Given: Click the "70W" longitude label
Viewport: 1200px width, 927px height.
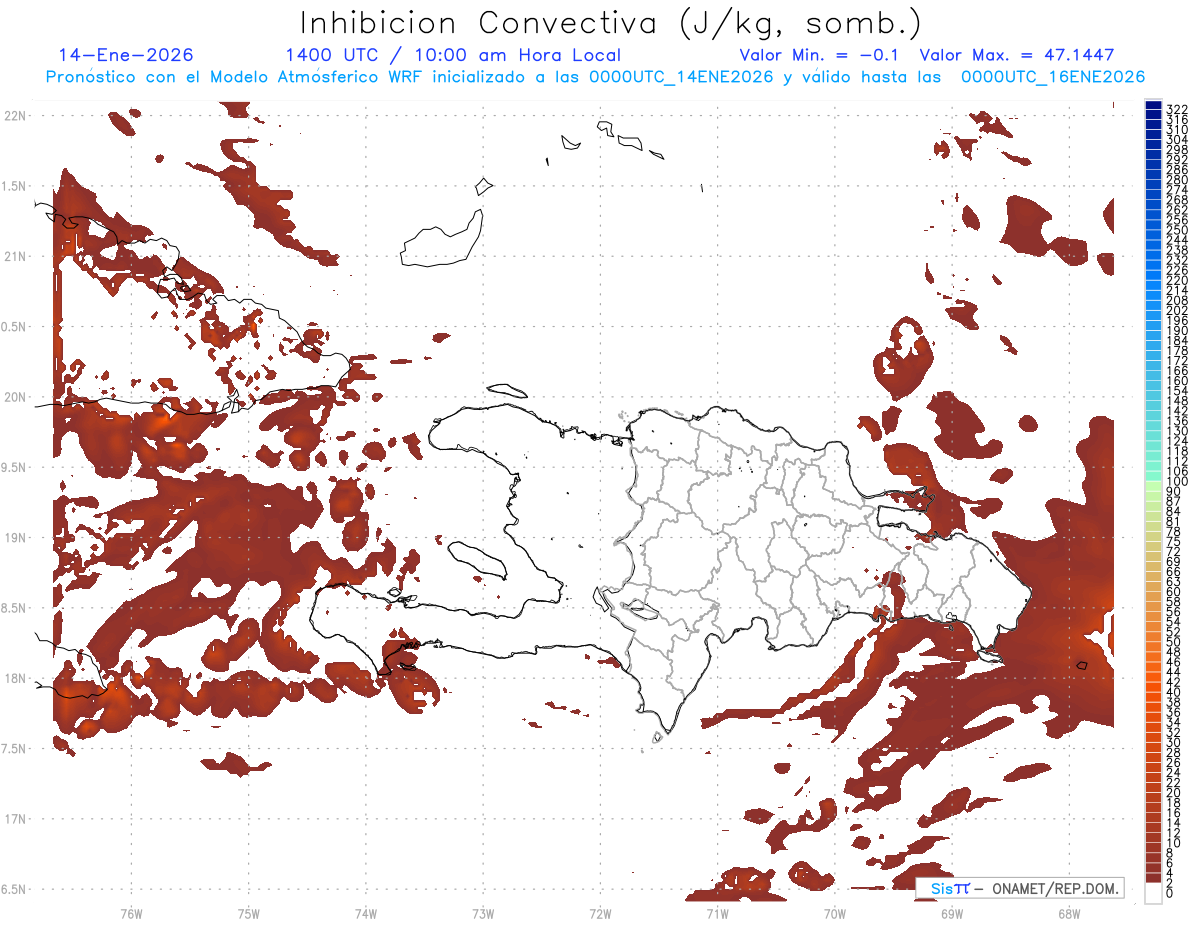Looking at the screenshot, I should tap(834, 913).
